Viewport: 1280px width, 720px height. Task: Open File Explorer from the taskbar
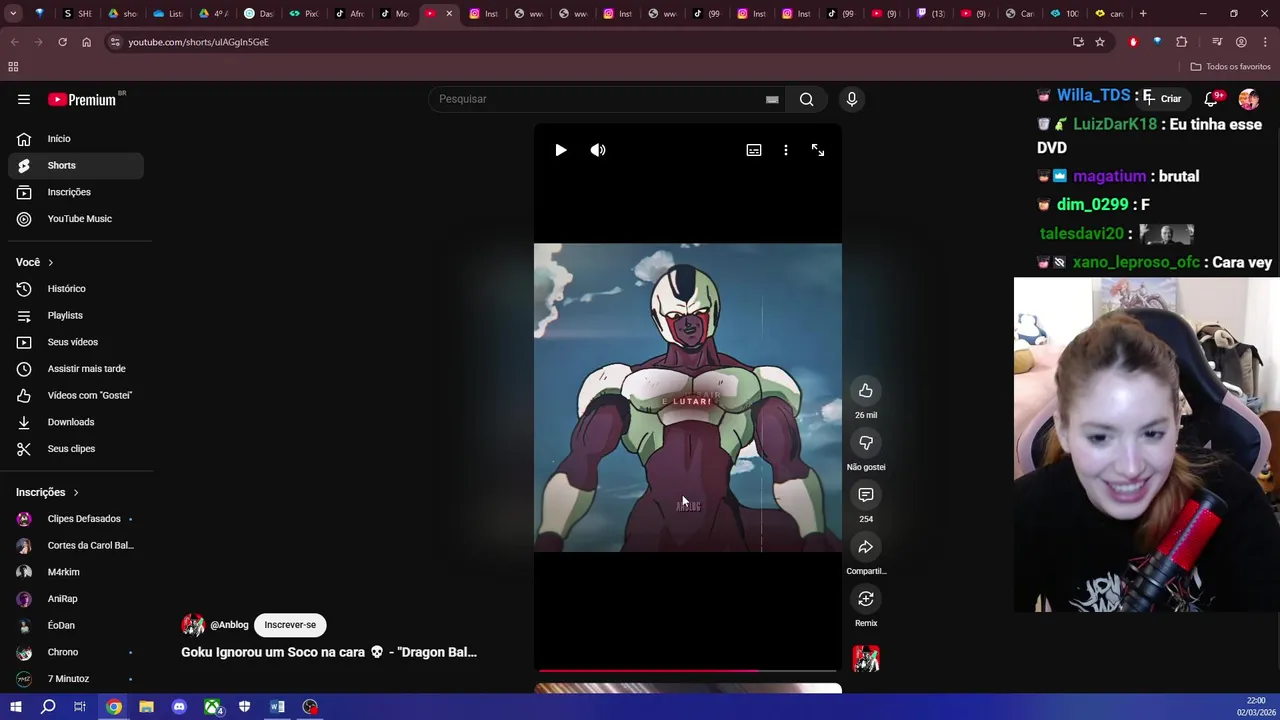146,707
